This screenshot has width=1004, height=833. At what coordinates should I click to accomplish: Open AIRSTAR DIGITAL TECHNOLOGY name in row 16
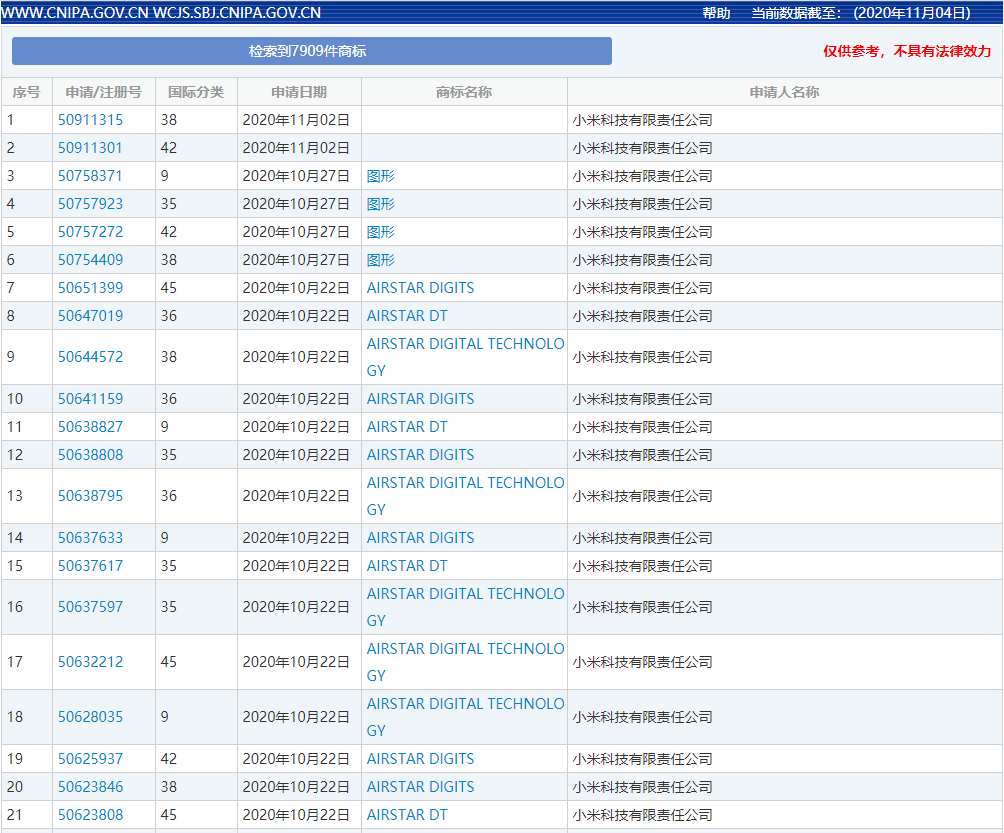[465, 607]
